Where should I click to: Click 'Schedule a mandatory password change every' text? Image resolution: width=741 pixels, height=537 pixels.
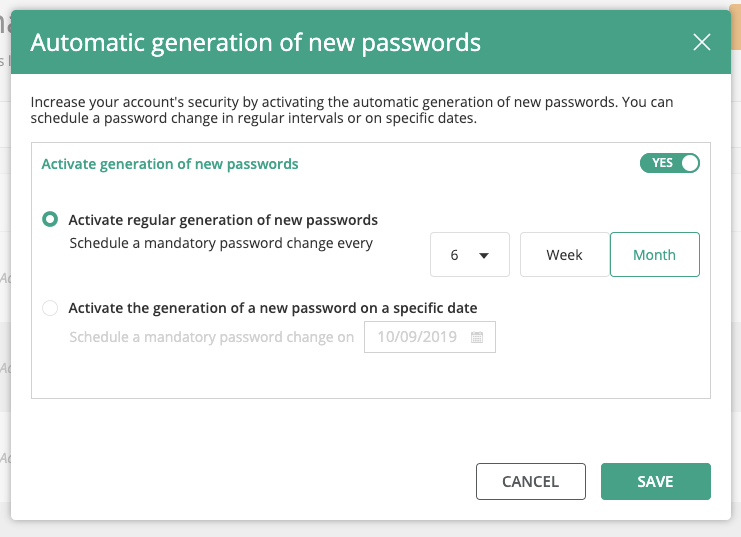coord(221,243)
